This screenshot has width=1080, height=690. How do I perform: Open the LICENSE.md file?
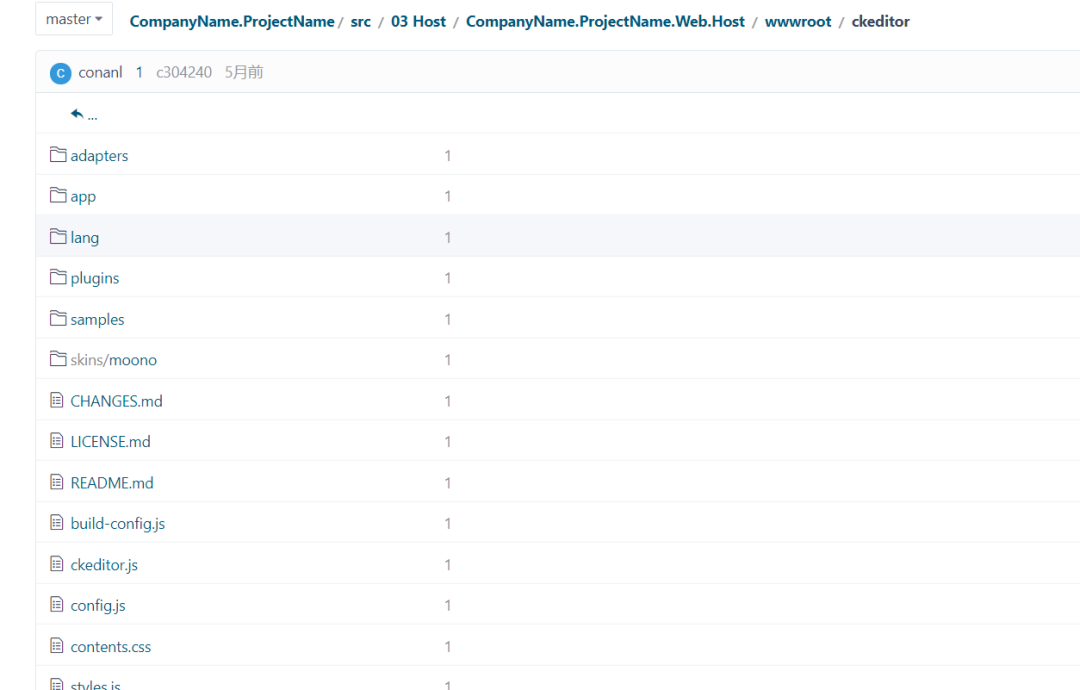click(x=110, y=441)
